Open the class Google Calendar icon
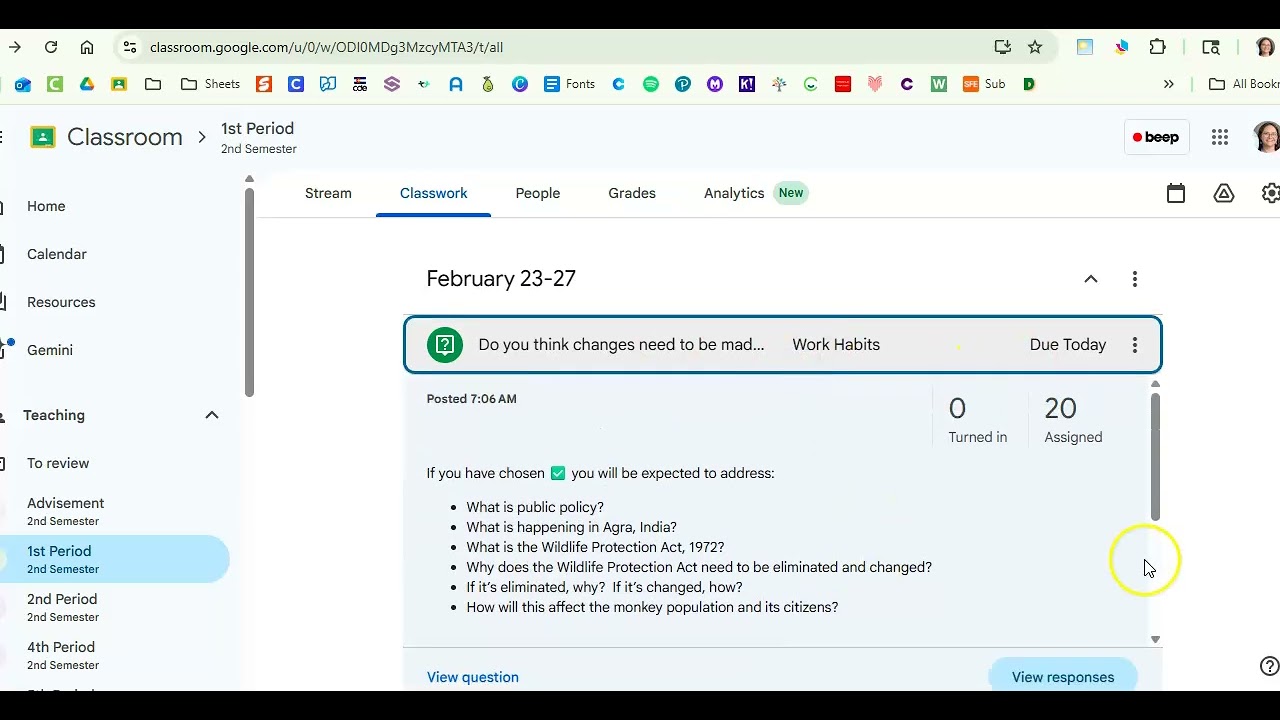Image resolution: width=1280 pixels, height=720 pixels. (1176, 194)
